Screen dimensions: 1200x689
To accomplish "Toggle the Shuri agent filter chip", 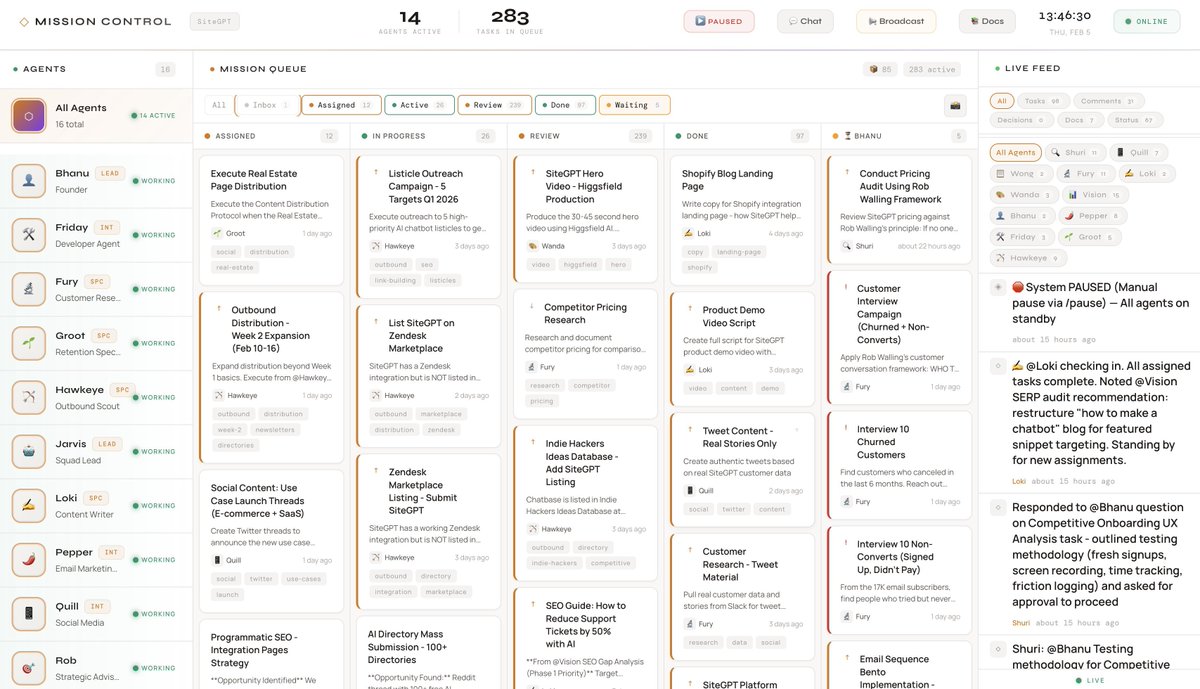I will 1074,153.
